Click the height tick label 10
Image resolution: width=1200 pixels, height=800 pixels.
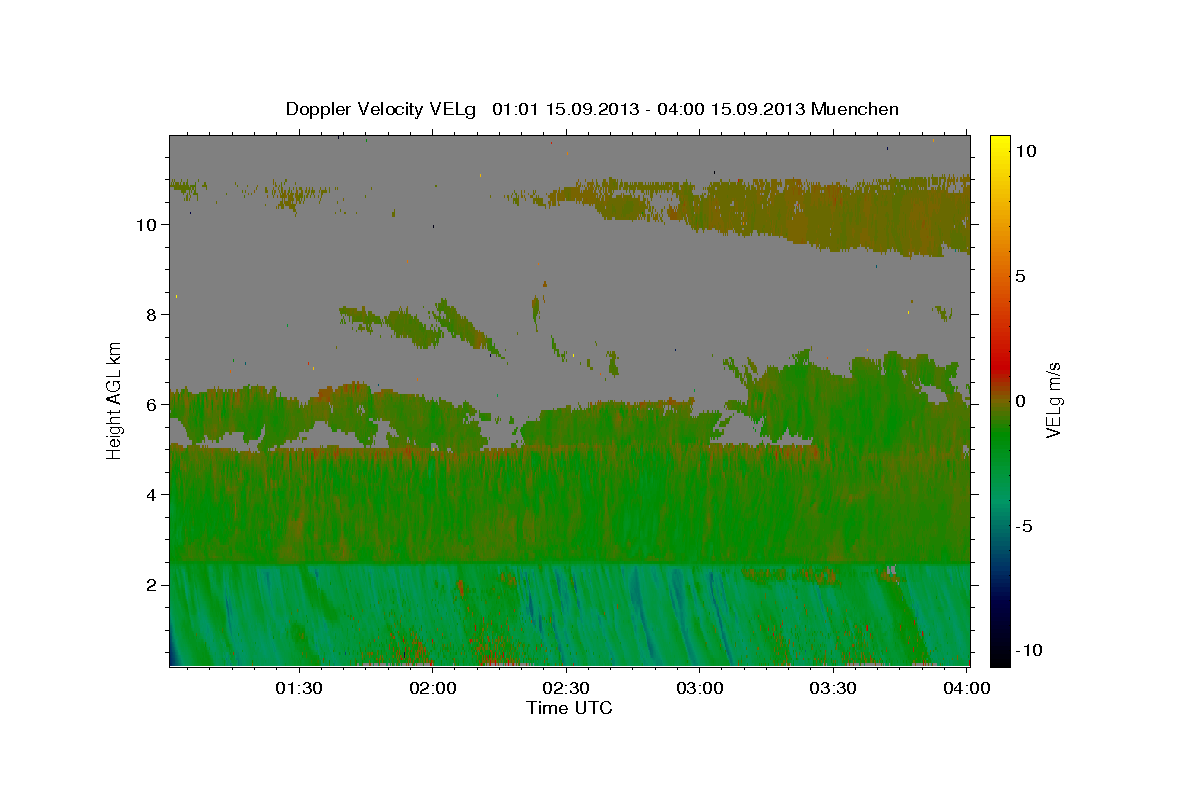pos(147,224)
